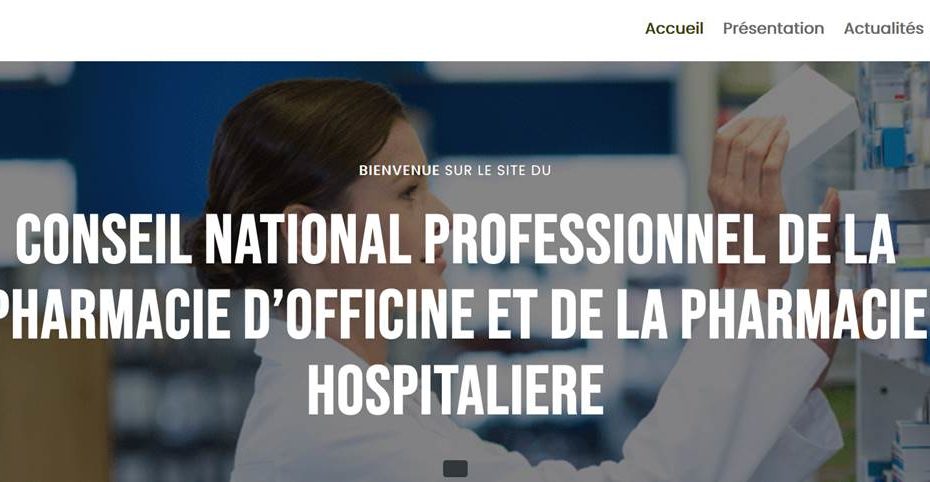Click the word "NATIONAL" in the title
Screen dimensions: 930x482
point(307,238)
